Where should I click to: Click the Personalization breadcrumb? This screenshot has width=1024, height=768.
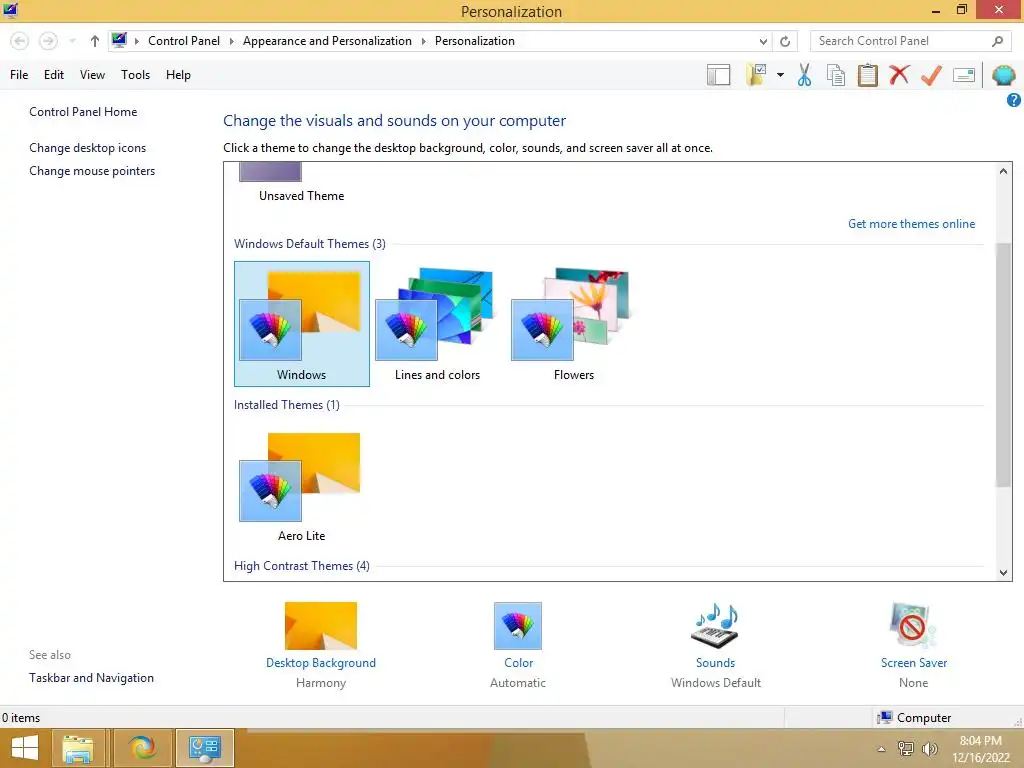tap(475, 41)
